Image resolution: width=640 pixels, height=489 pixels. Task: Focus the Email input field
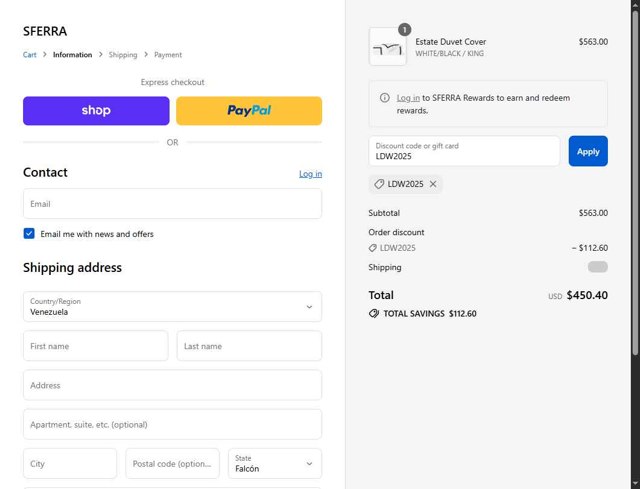click(172, 204)
